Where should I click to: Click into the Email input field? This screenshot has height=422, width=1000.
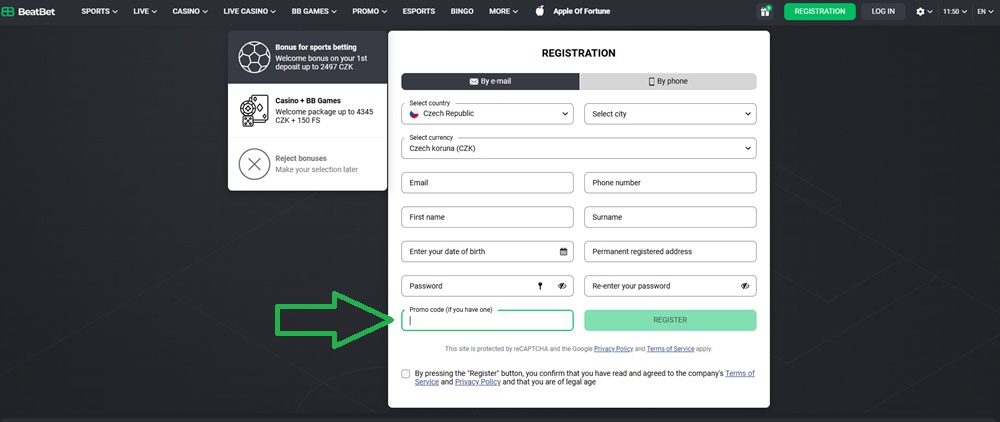coord(487,183)
